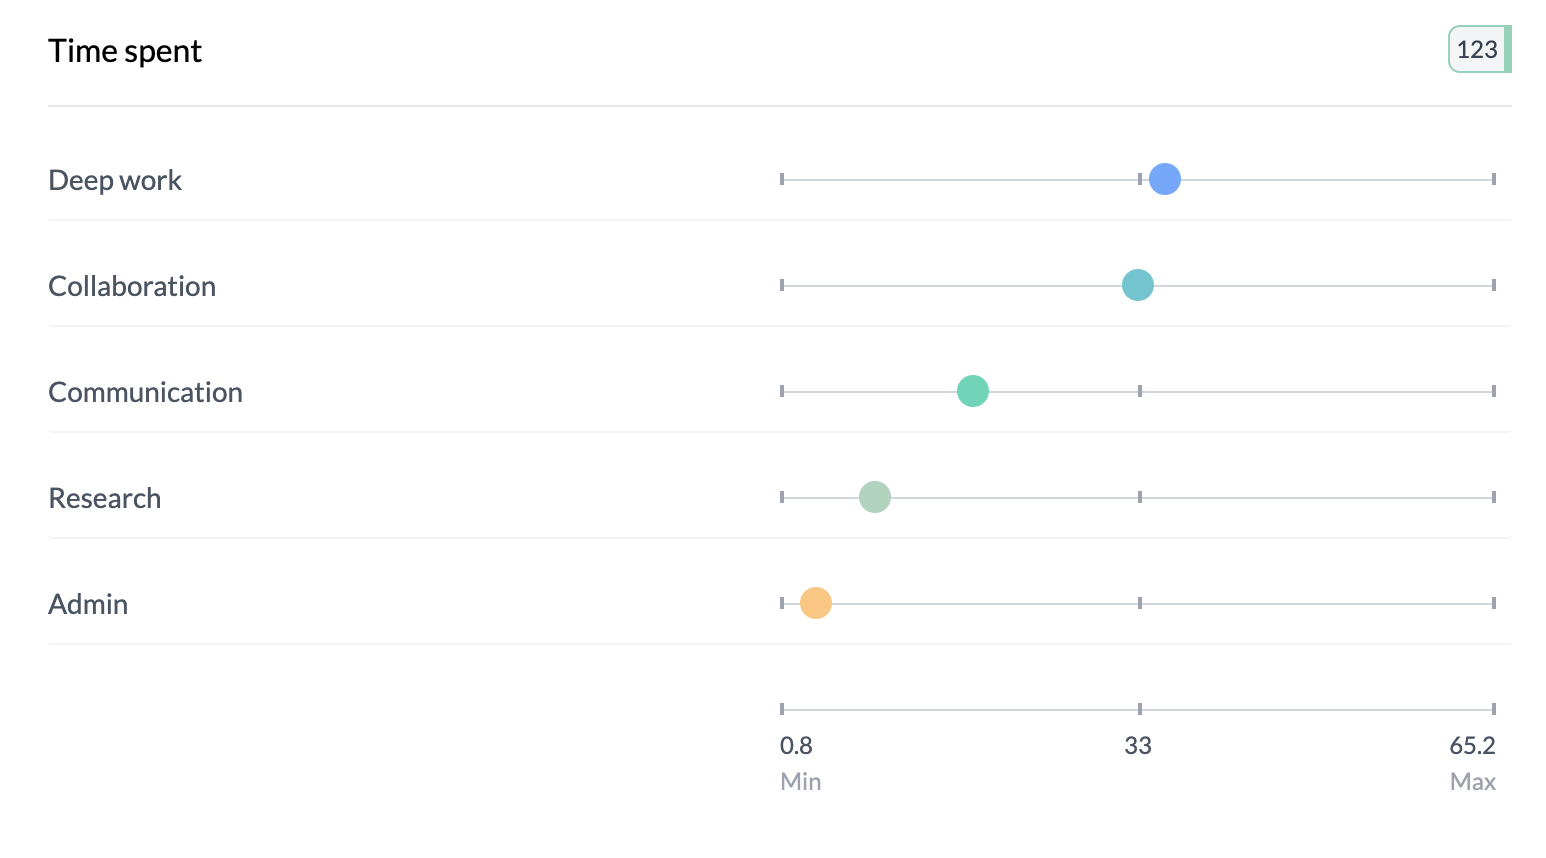Click the right end tick of Admin row
This screenshot has width=1546, height=858.
[x=1494, y=603]
